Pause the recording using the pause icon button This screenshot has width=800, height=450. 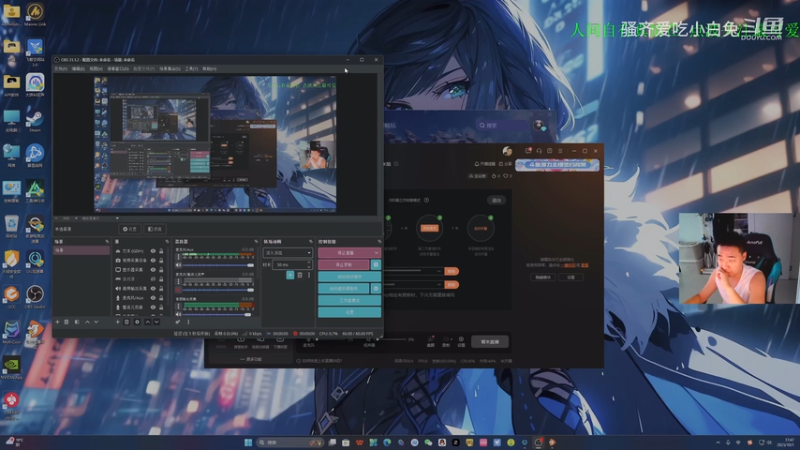376,264
